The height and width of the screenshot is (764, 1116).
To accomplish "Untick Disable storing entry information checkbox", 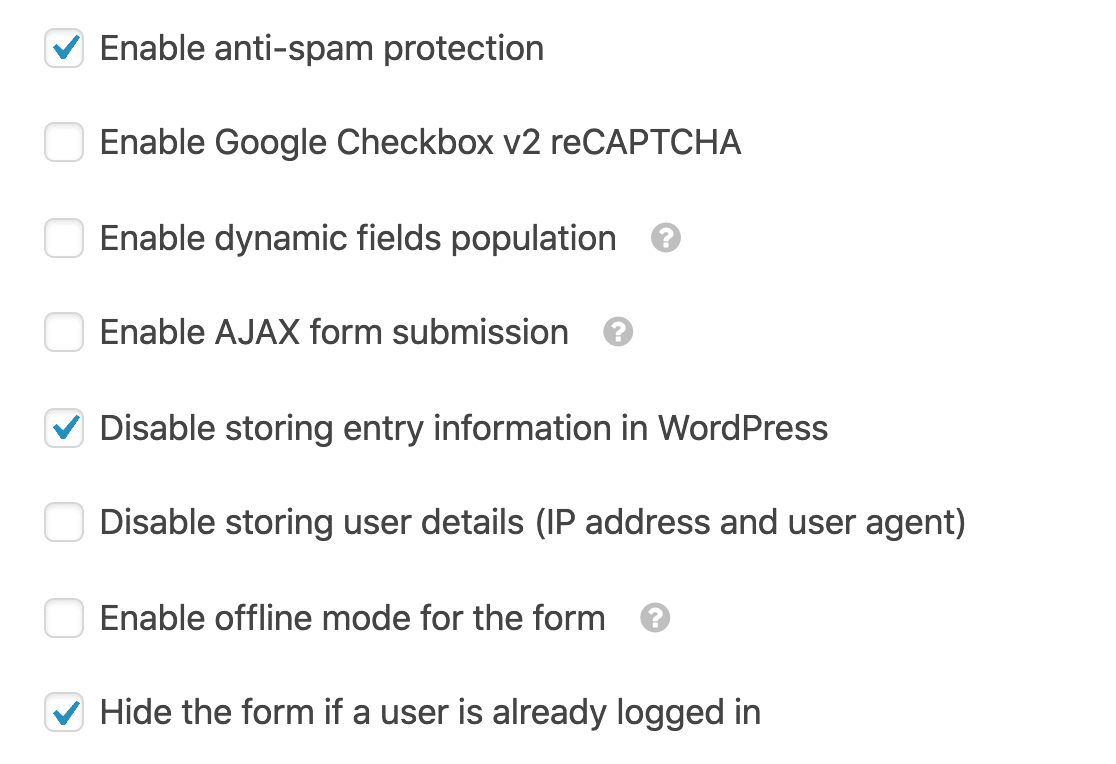I will [64, 428].
